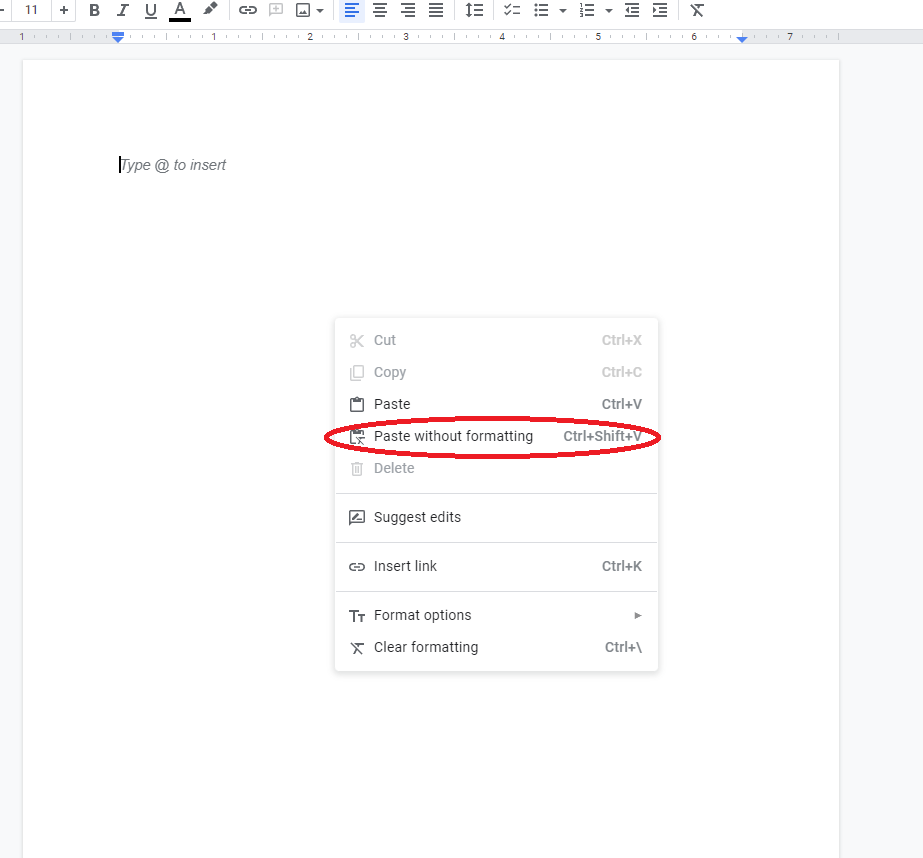Click the left indent marker on ruler
Image resolution: width=923 pixels, height=858 pixels.
[x=118, y=37]
